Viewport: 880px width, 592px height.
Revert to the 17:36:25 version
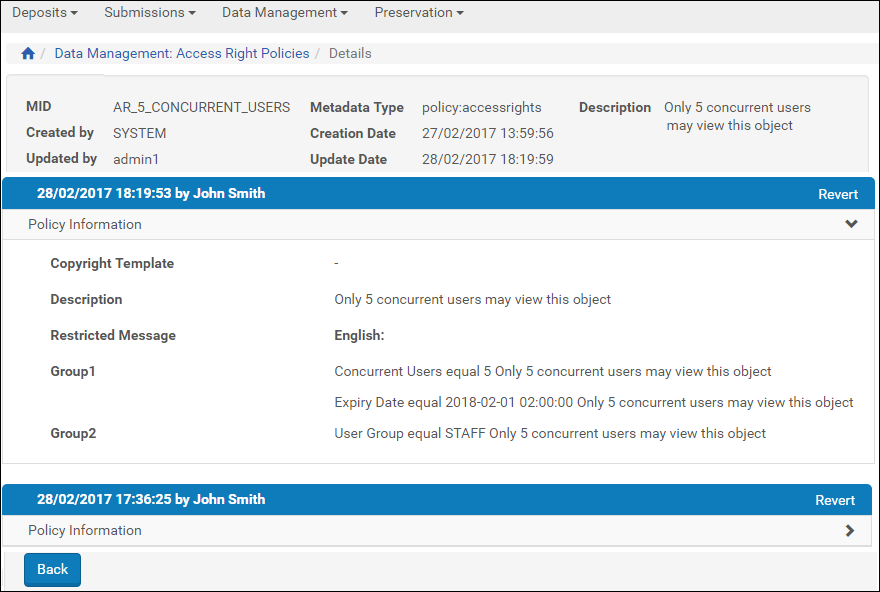(x=835, y=500)
